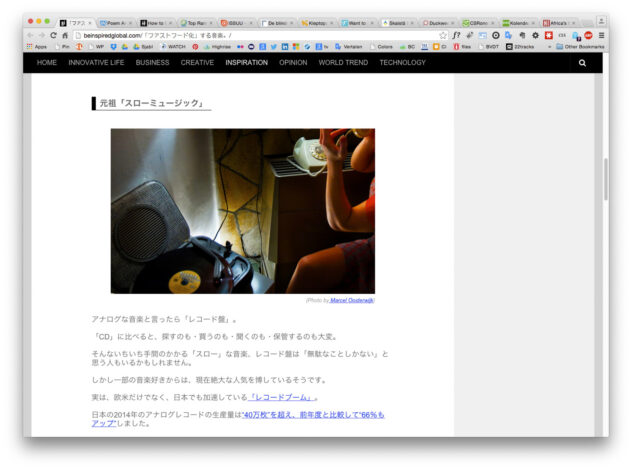This screenshot has width=632, height=470.
Task: Open the Other Bookmarks folder
Action: (580, 47)
